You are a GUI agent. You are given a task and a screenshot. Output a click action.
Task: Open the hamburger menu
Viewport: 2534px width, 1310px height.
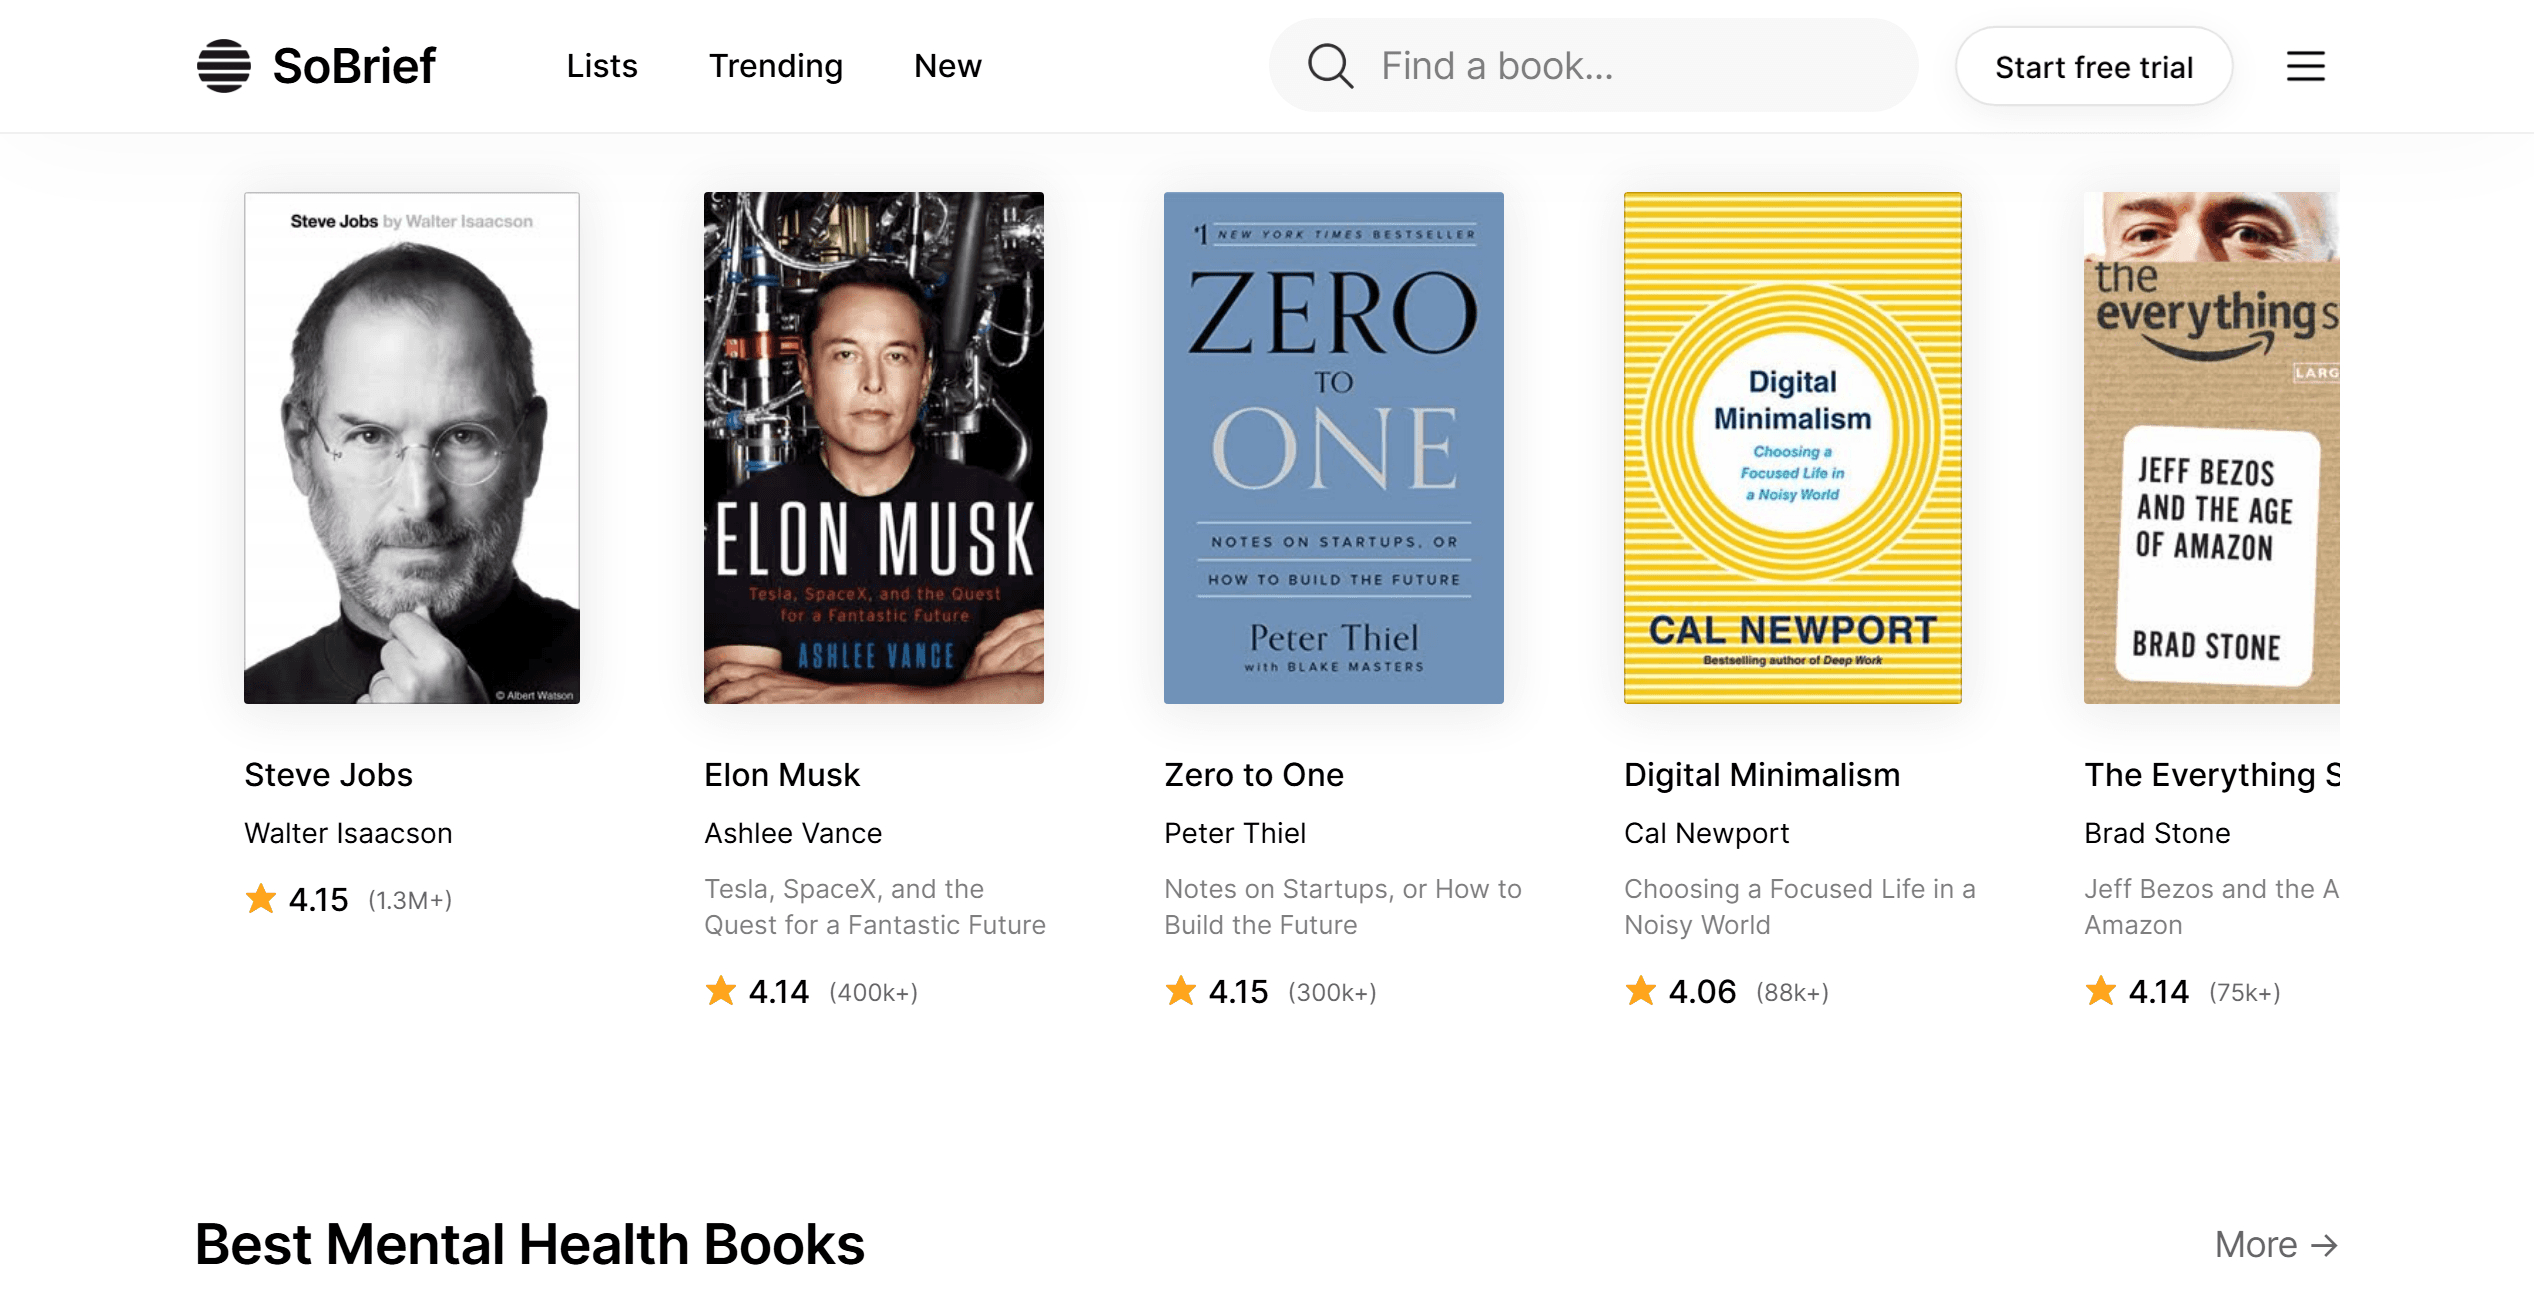pyautogui.click(x=2305, y=66)
